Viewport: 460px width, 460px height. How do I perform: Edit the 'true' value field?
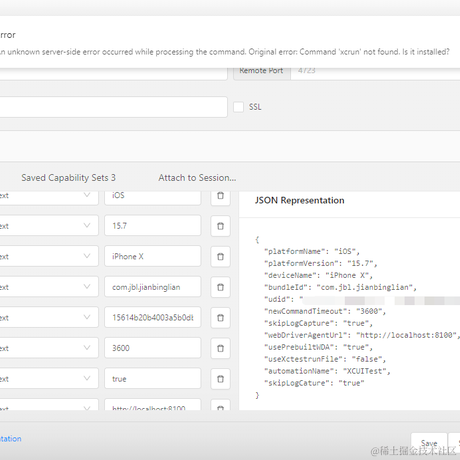pyautogui.click(x=153, y=379)
